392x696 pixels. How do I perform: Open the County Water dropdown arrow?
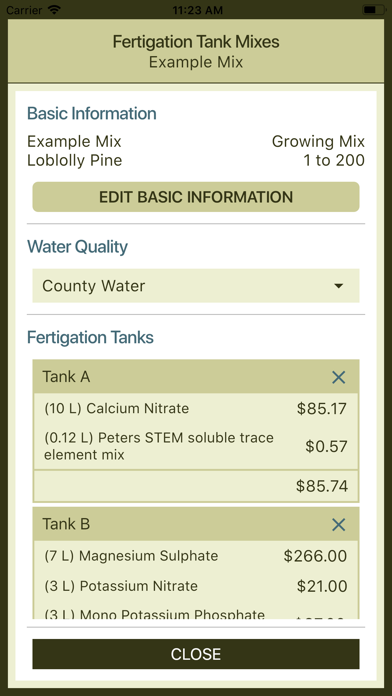tap(339, 286)
